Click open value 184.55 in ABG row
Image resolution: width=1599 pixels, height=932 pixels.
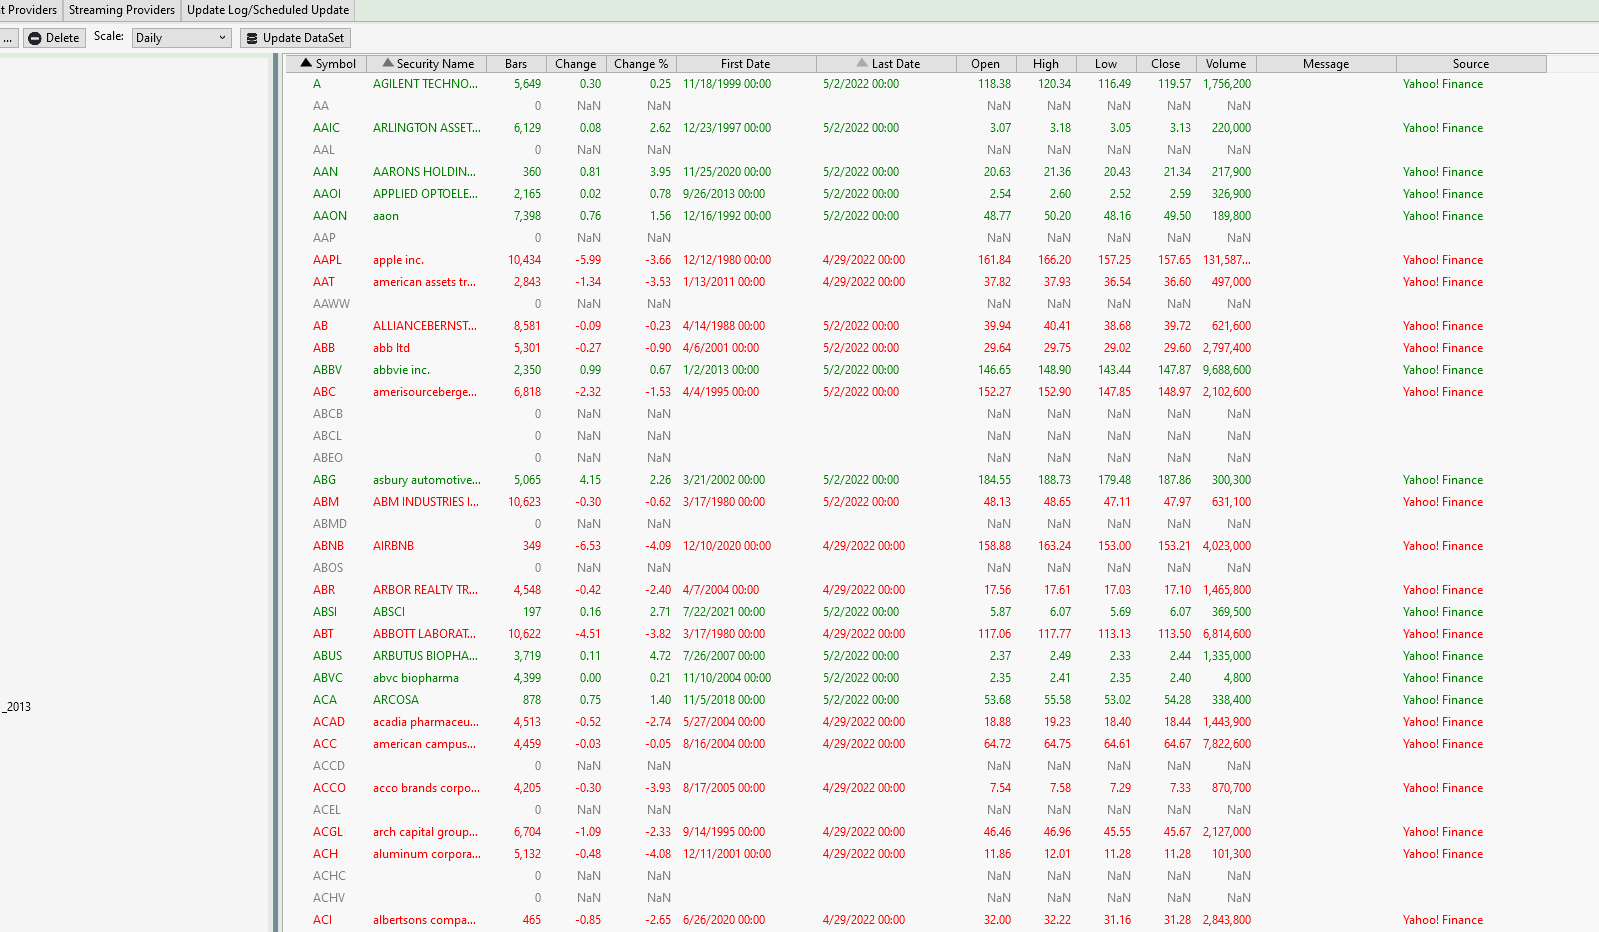point(994,480)
